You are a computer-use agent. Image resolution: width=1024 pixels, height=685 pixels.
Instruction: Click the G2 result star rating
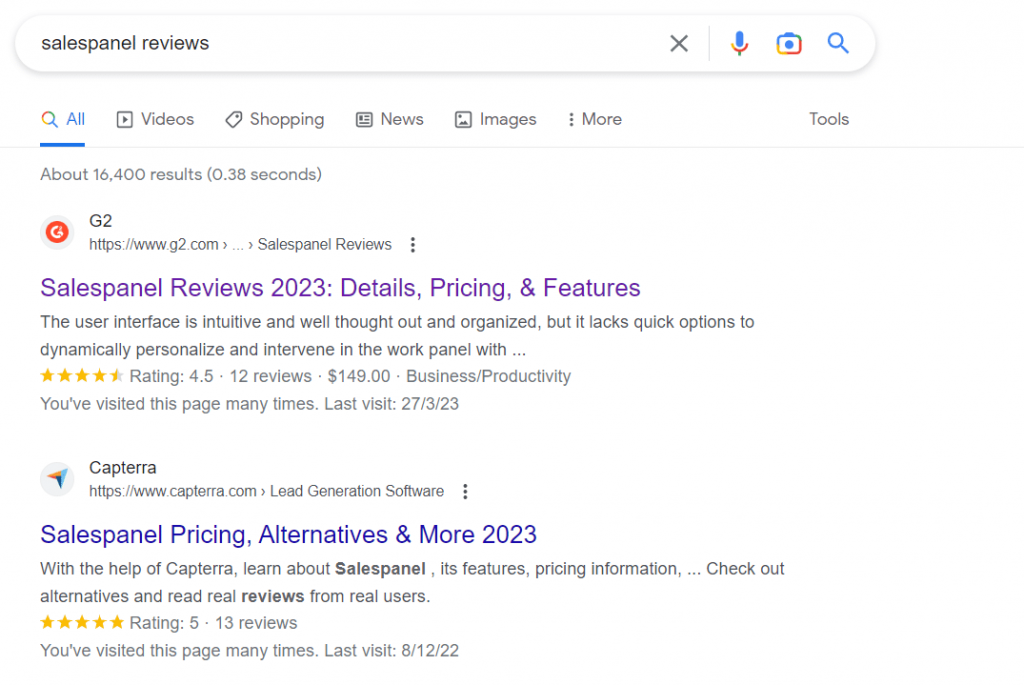pyautogui.click(x=82, y=376)
